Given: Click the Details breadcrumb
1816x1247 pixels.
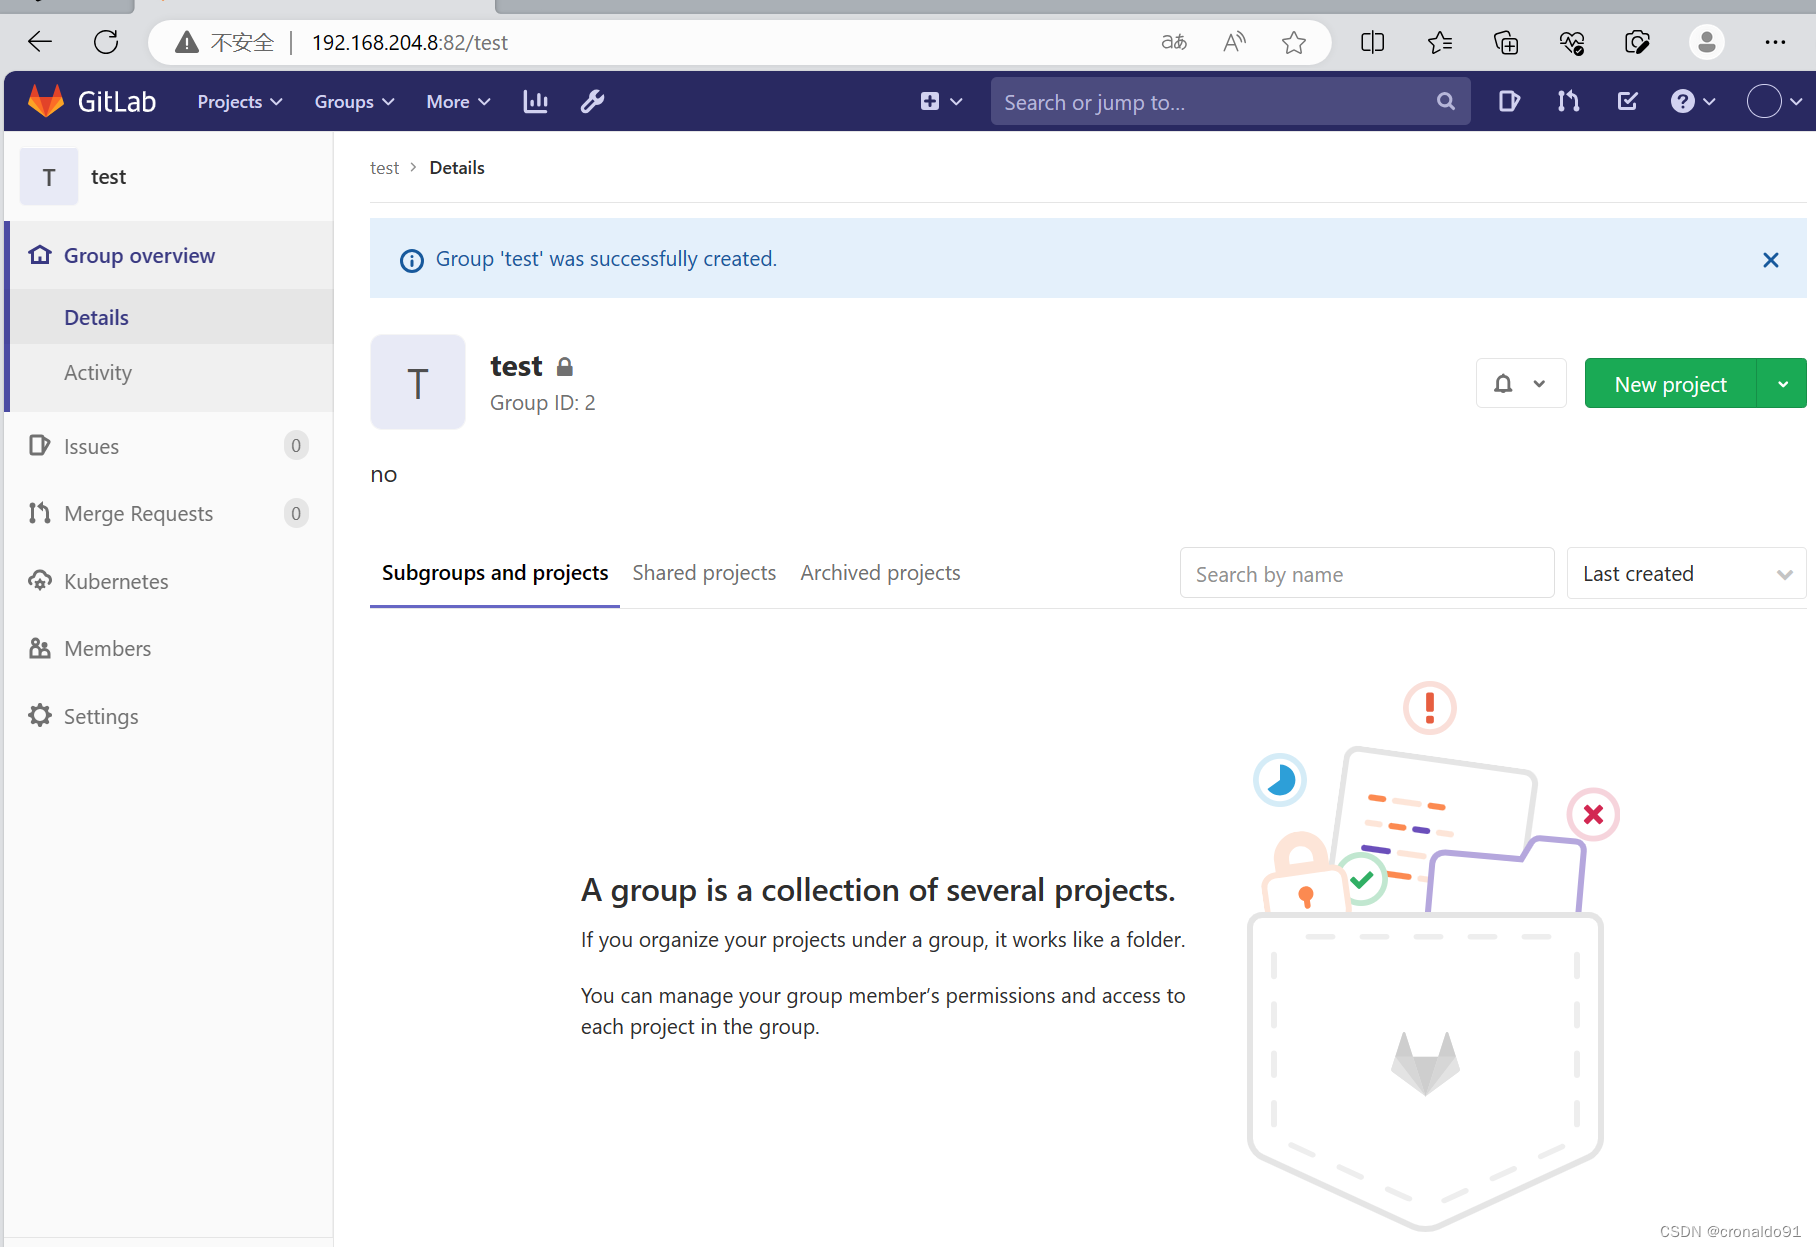Looking at the screenshot, I should click(x=457, y=168).
